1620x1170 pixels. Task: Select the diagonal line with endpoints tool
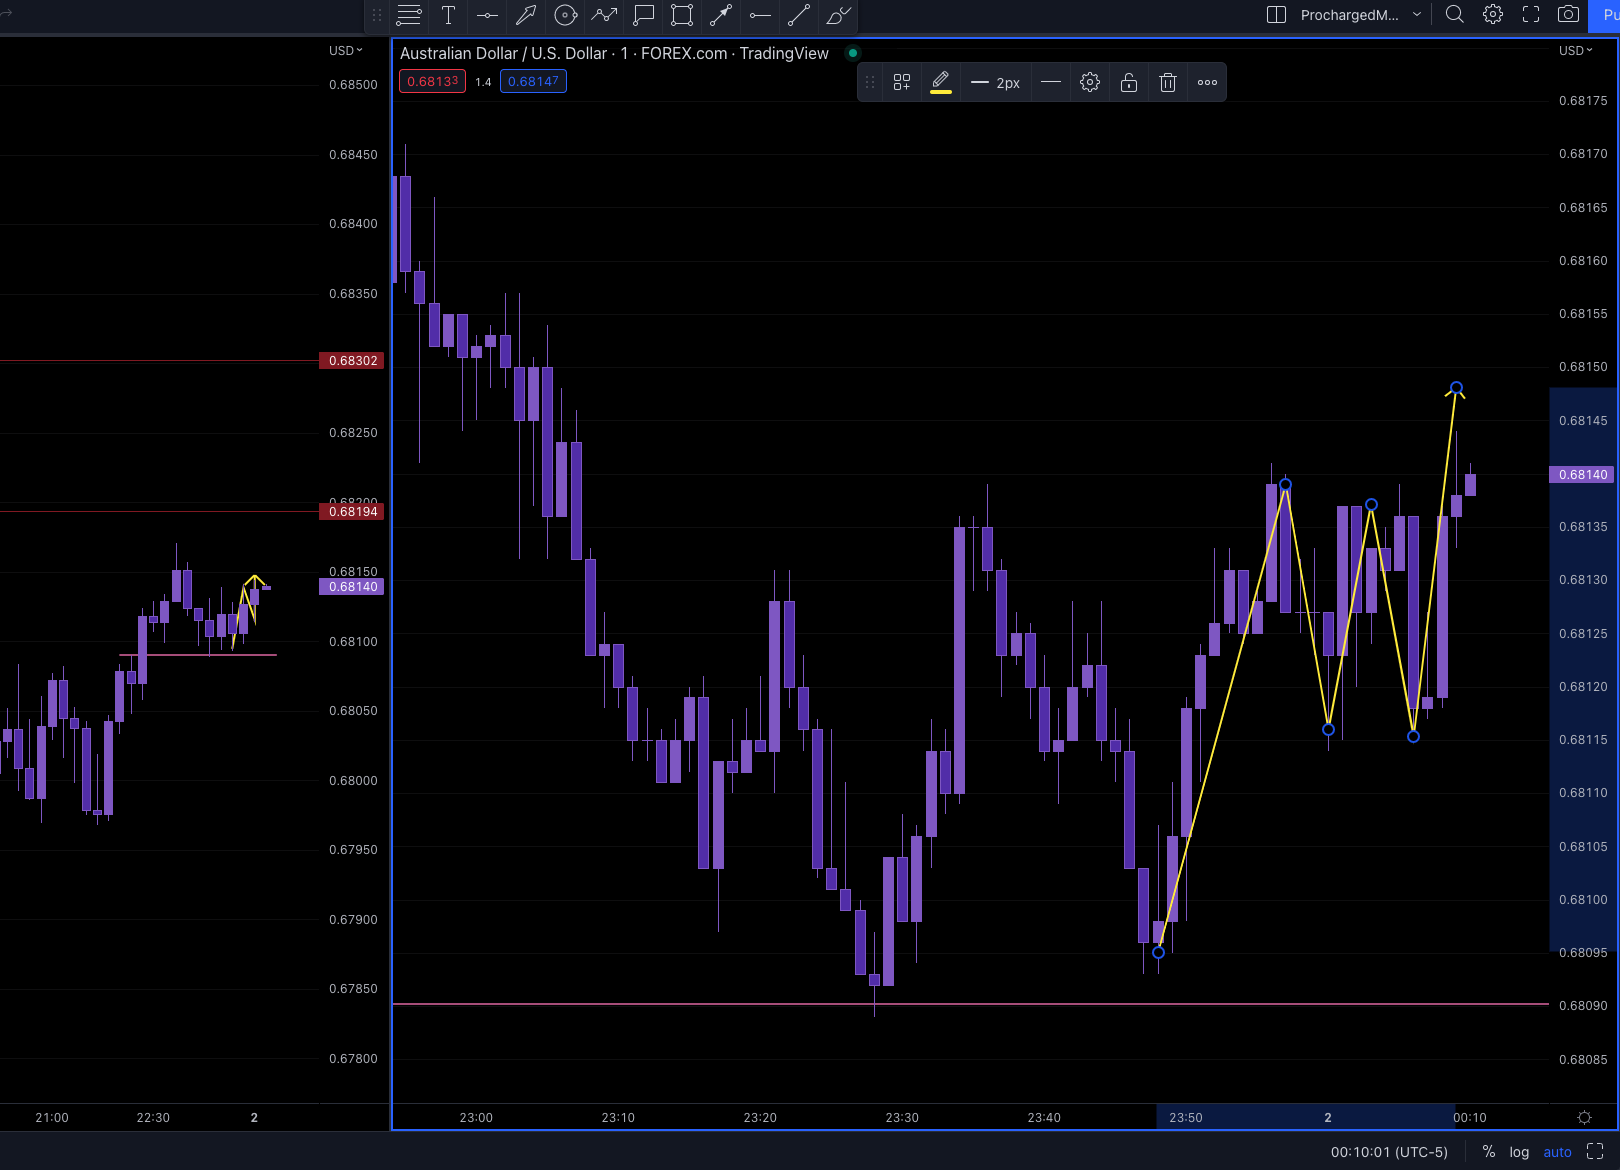[721, 15]
